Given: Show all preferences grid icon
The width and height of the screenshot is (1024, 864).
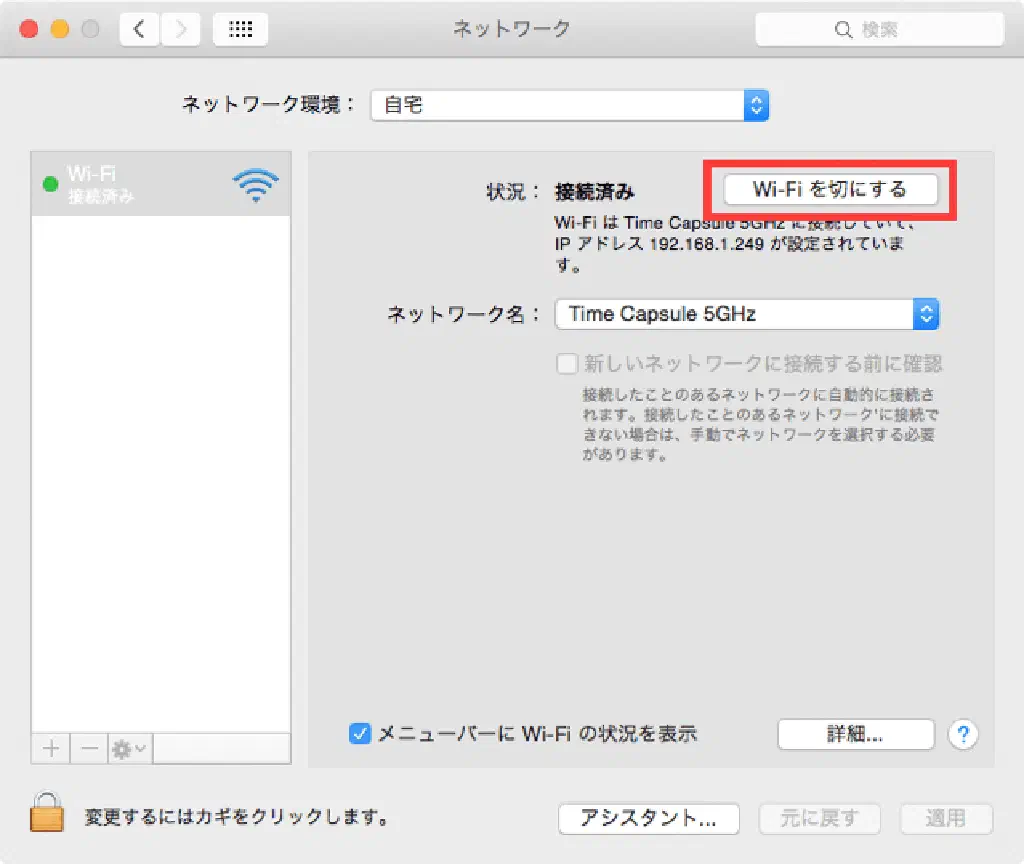Looking at the screenshot, I should [240, 29].
